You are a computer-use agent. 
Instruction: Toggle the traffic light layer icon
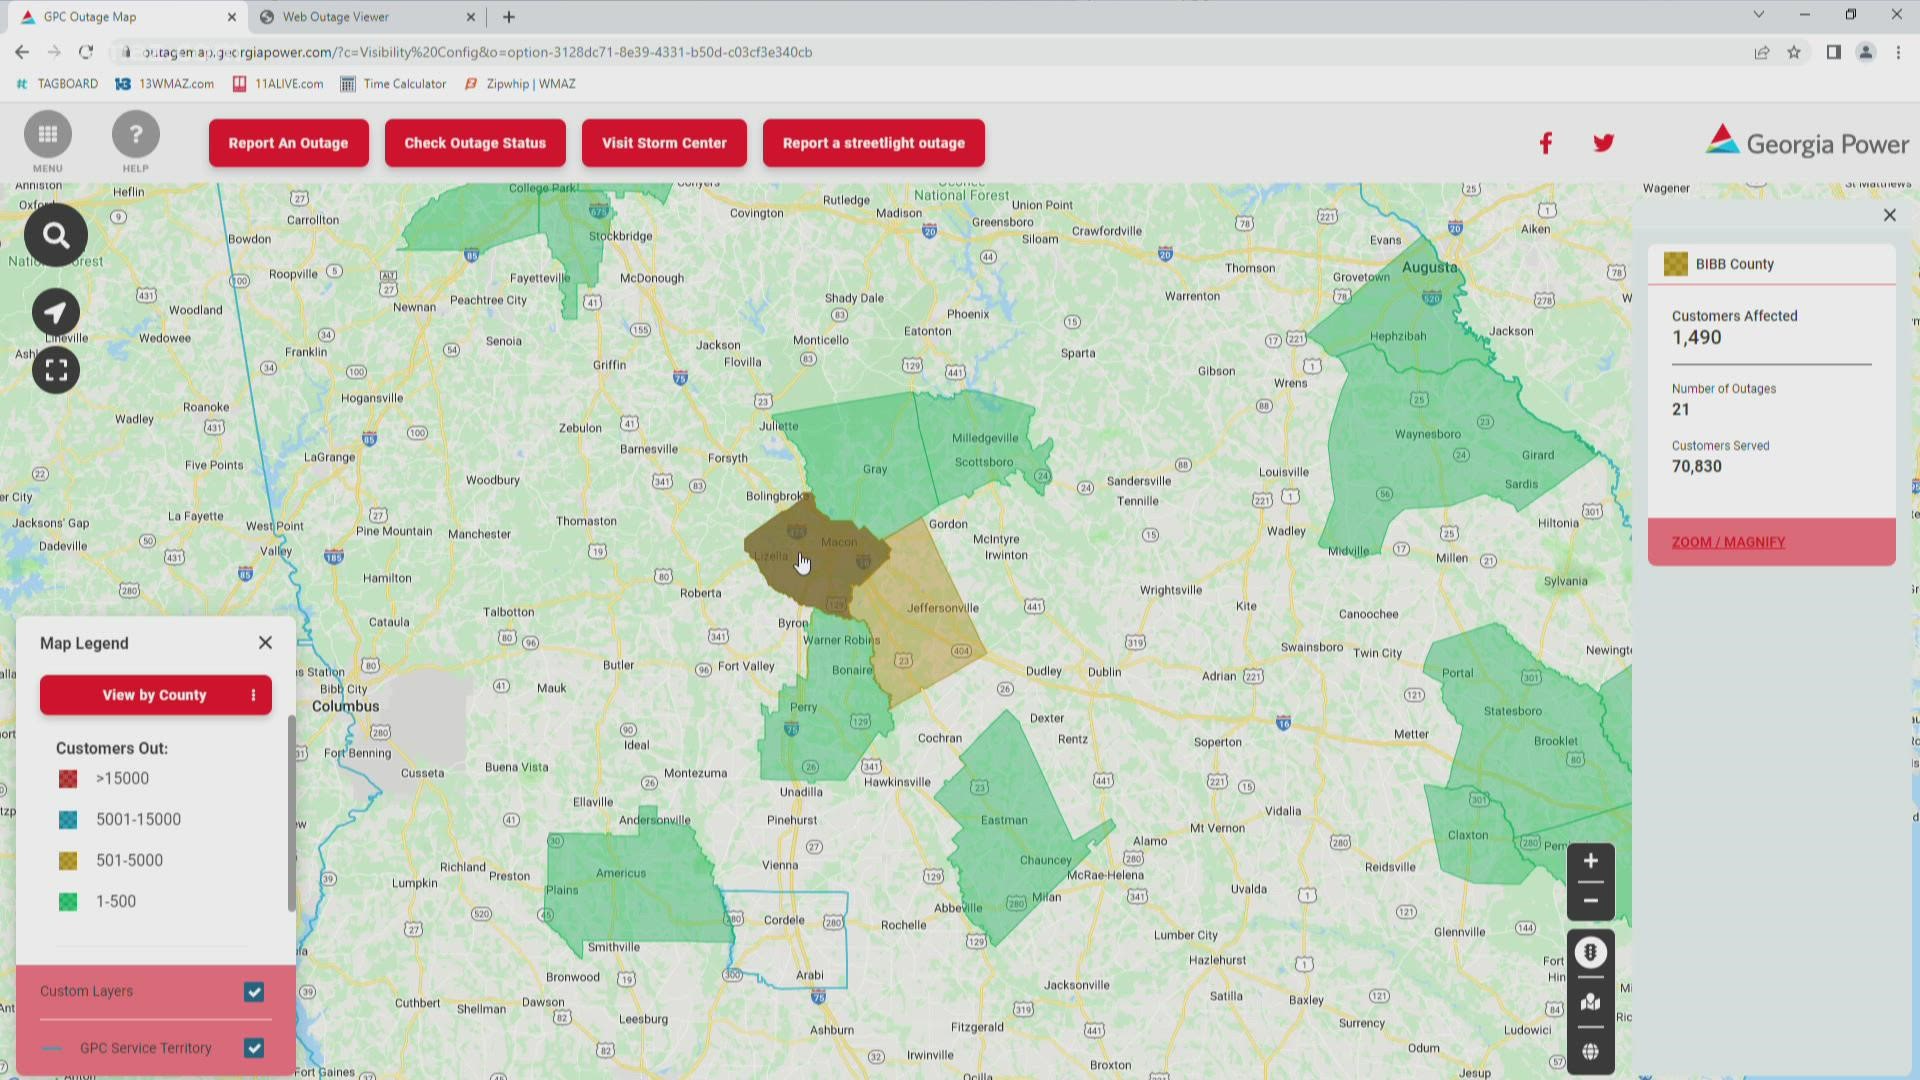click(x=1590, y=952)
